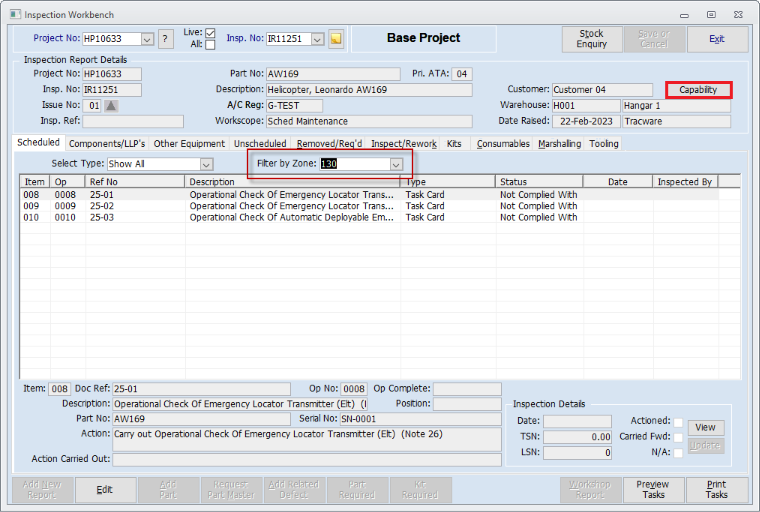
Task: Expand the Select Type dropdown
Action: (x=205, y=163)
